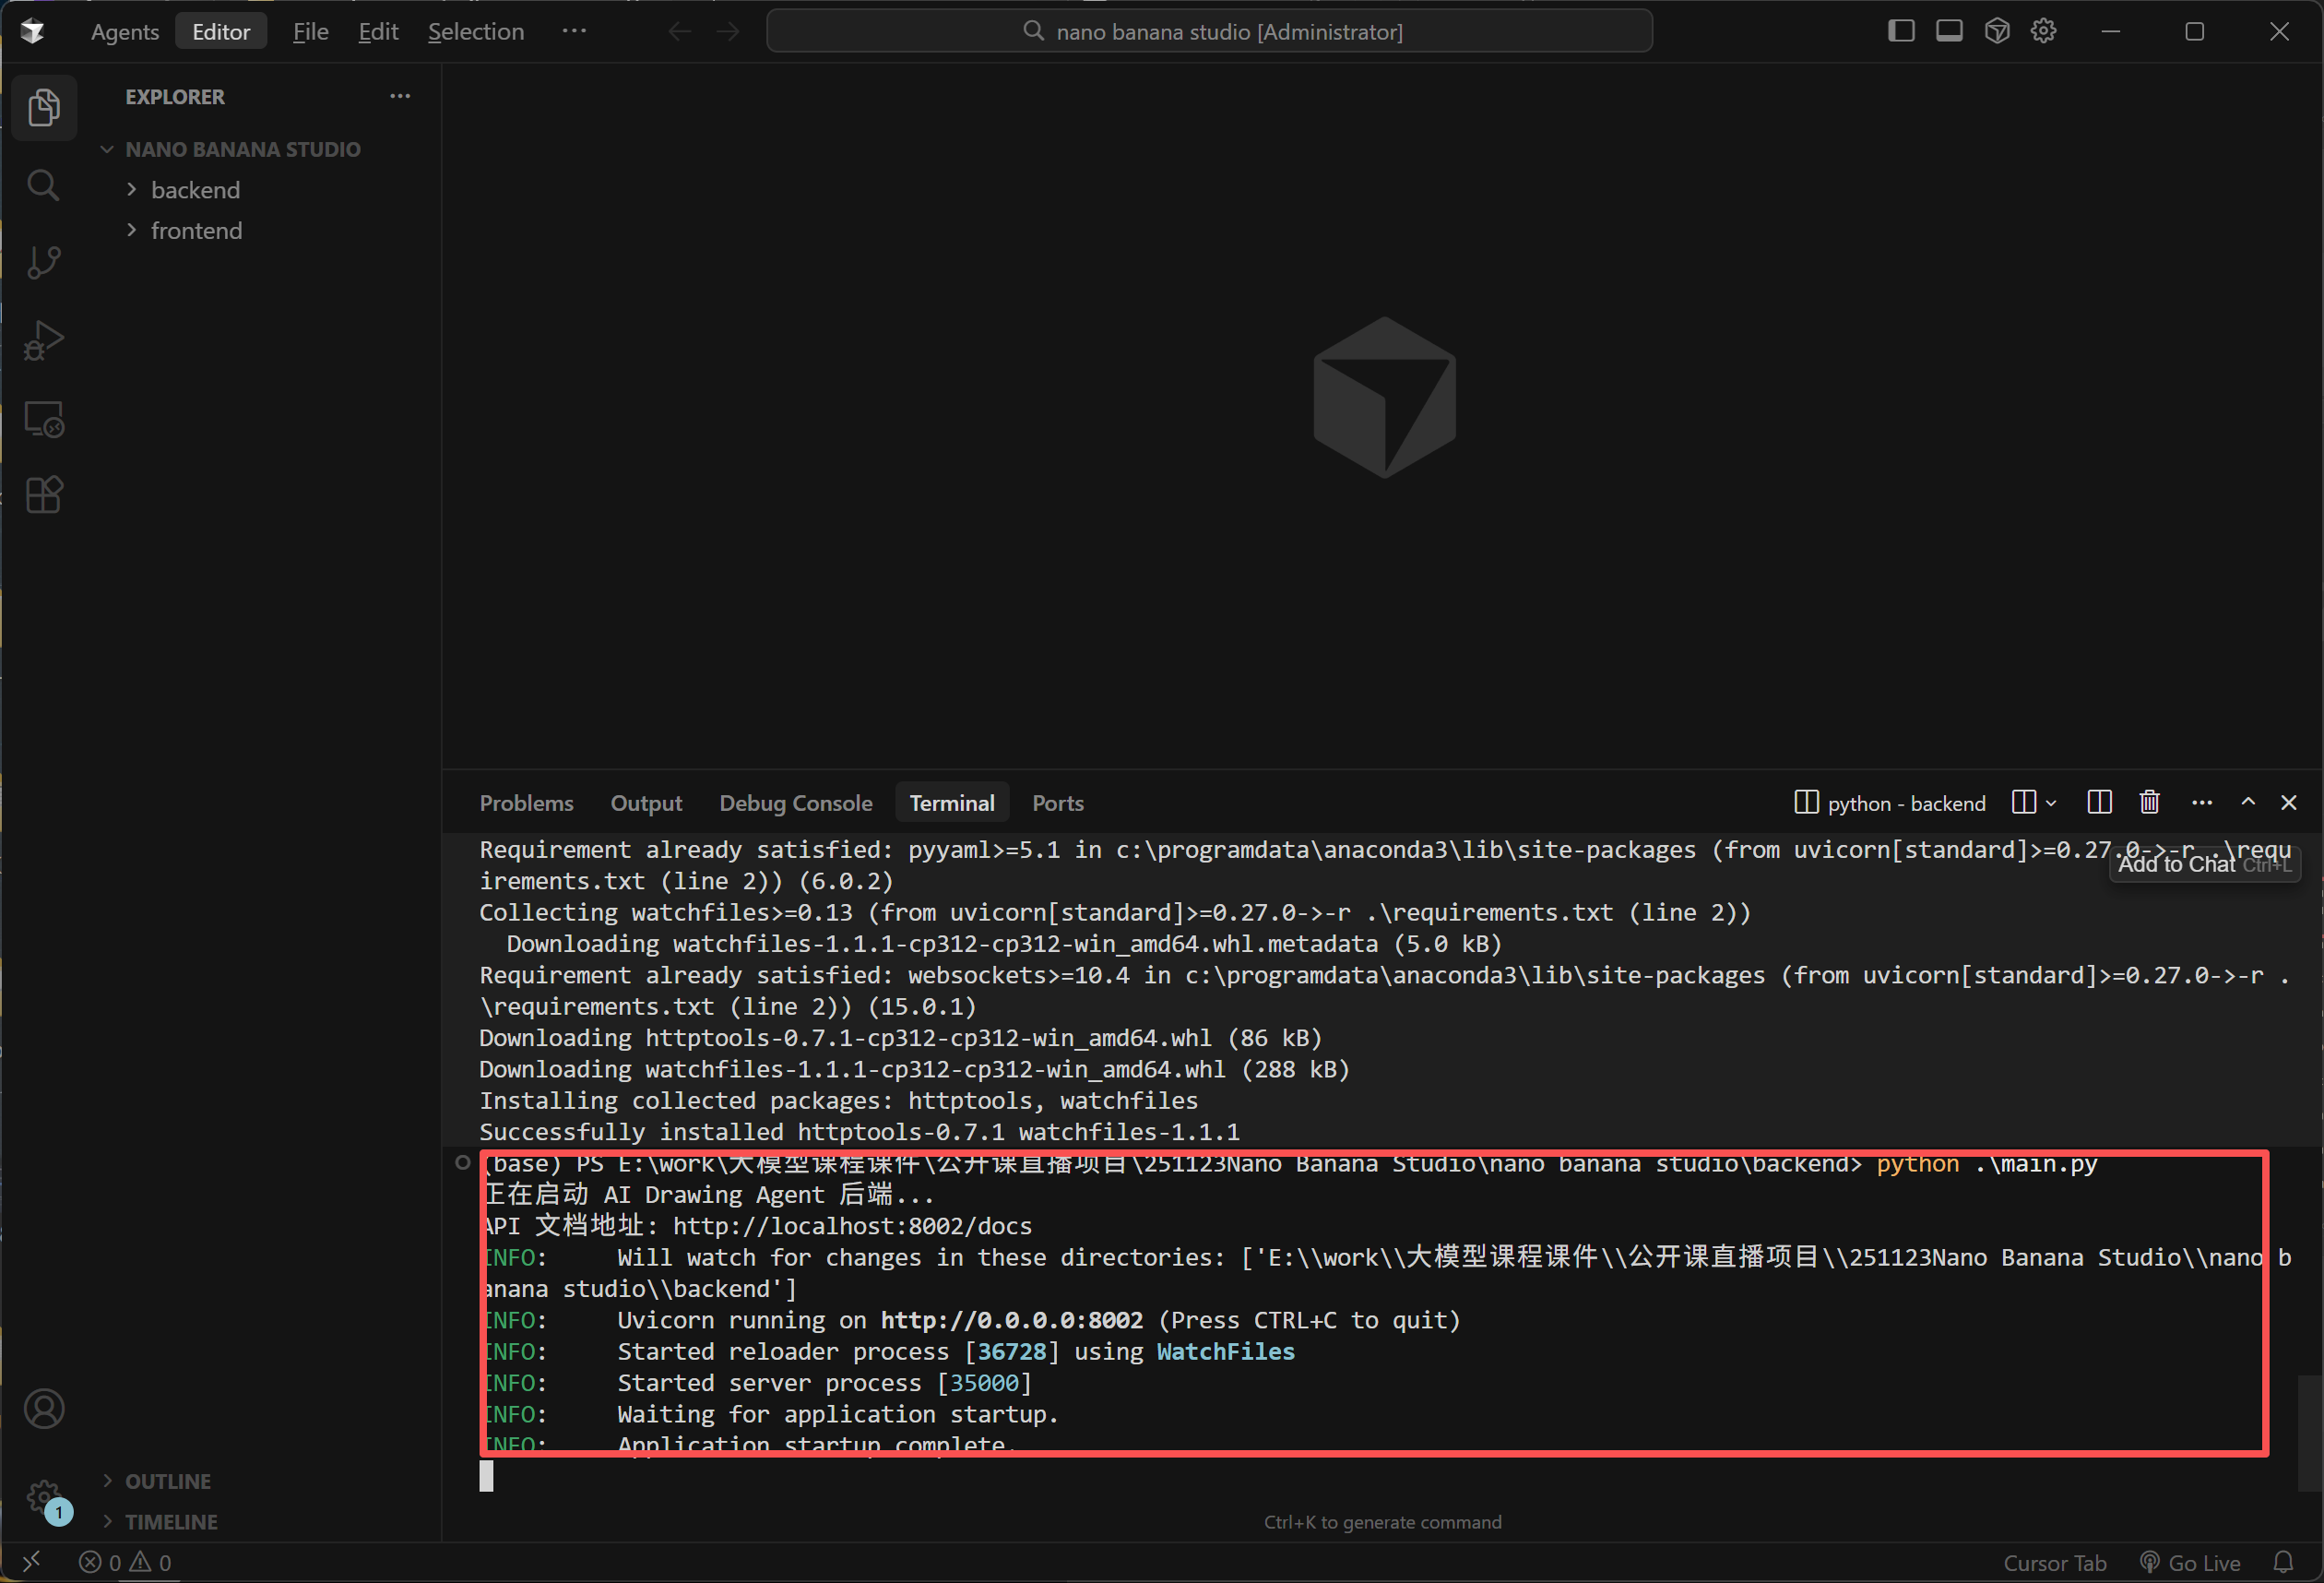Open the Remote Explorer view icon
Image resolution: width=2324 pixels, height=1583 pixels.
[x=44, y=418]
